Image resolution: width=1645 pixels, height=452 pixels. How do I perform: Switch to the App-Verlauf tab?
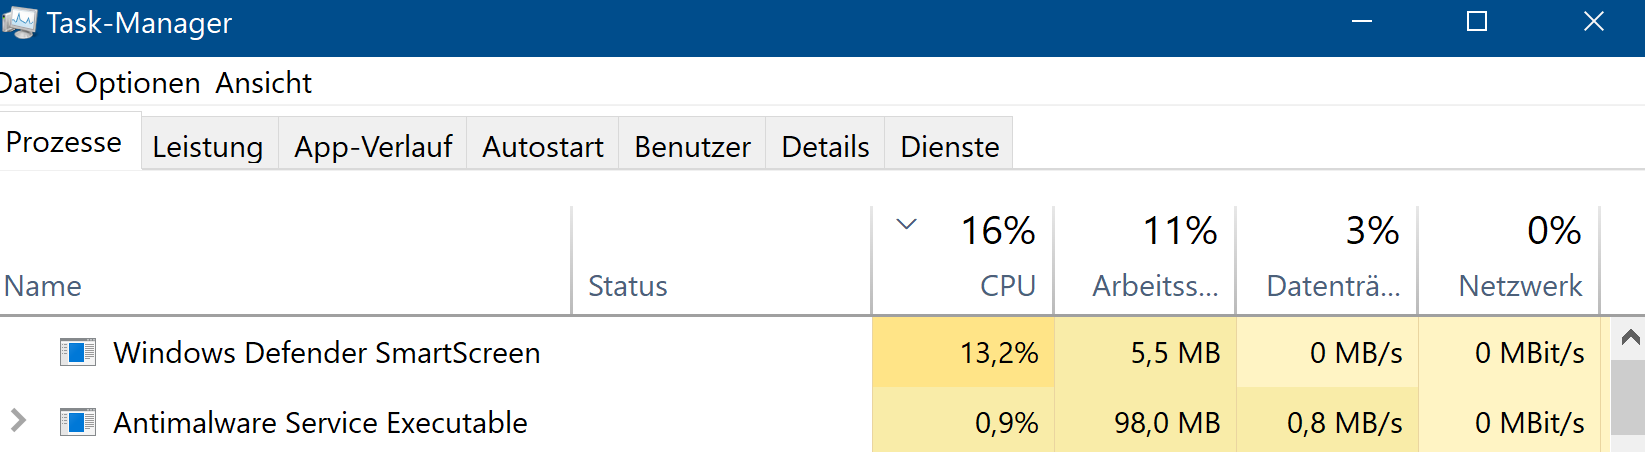[x=373, y=146]
